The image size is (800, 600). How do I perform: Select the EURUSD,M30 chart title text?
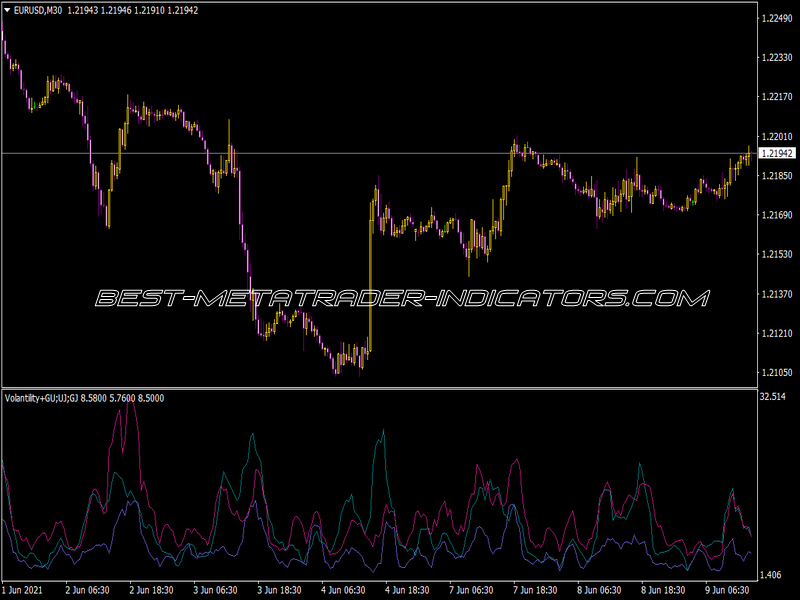click(x=38, y=10)
